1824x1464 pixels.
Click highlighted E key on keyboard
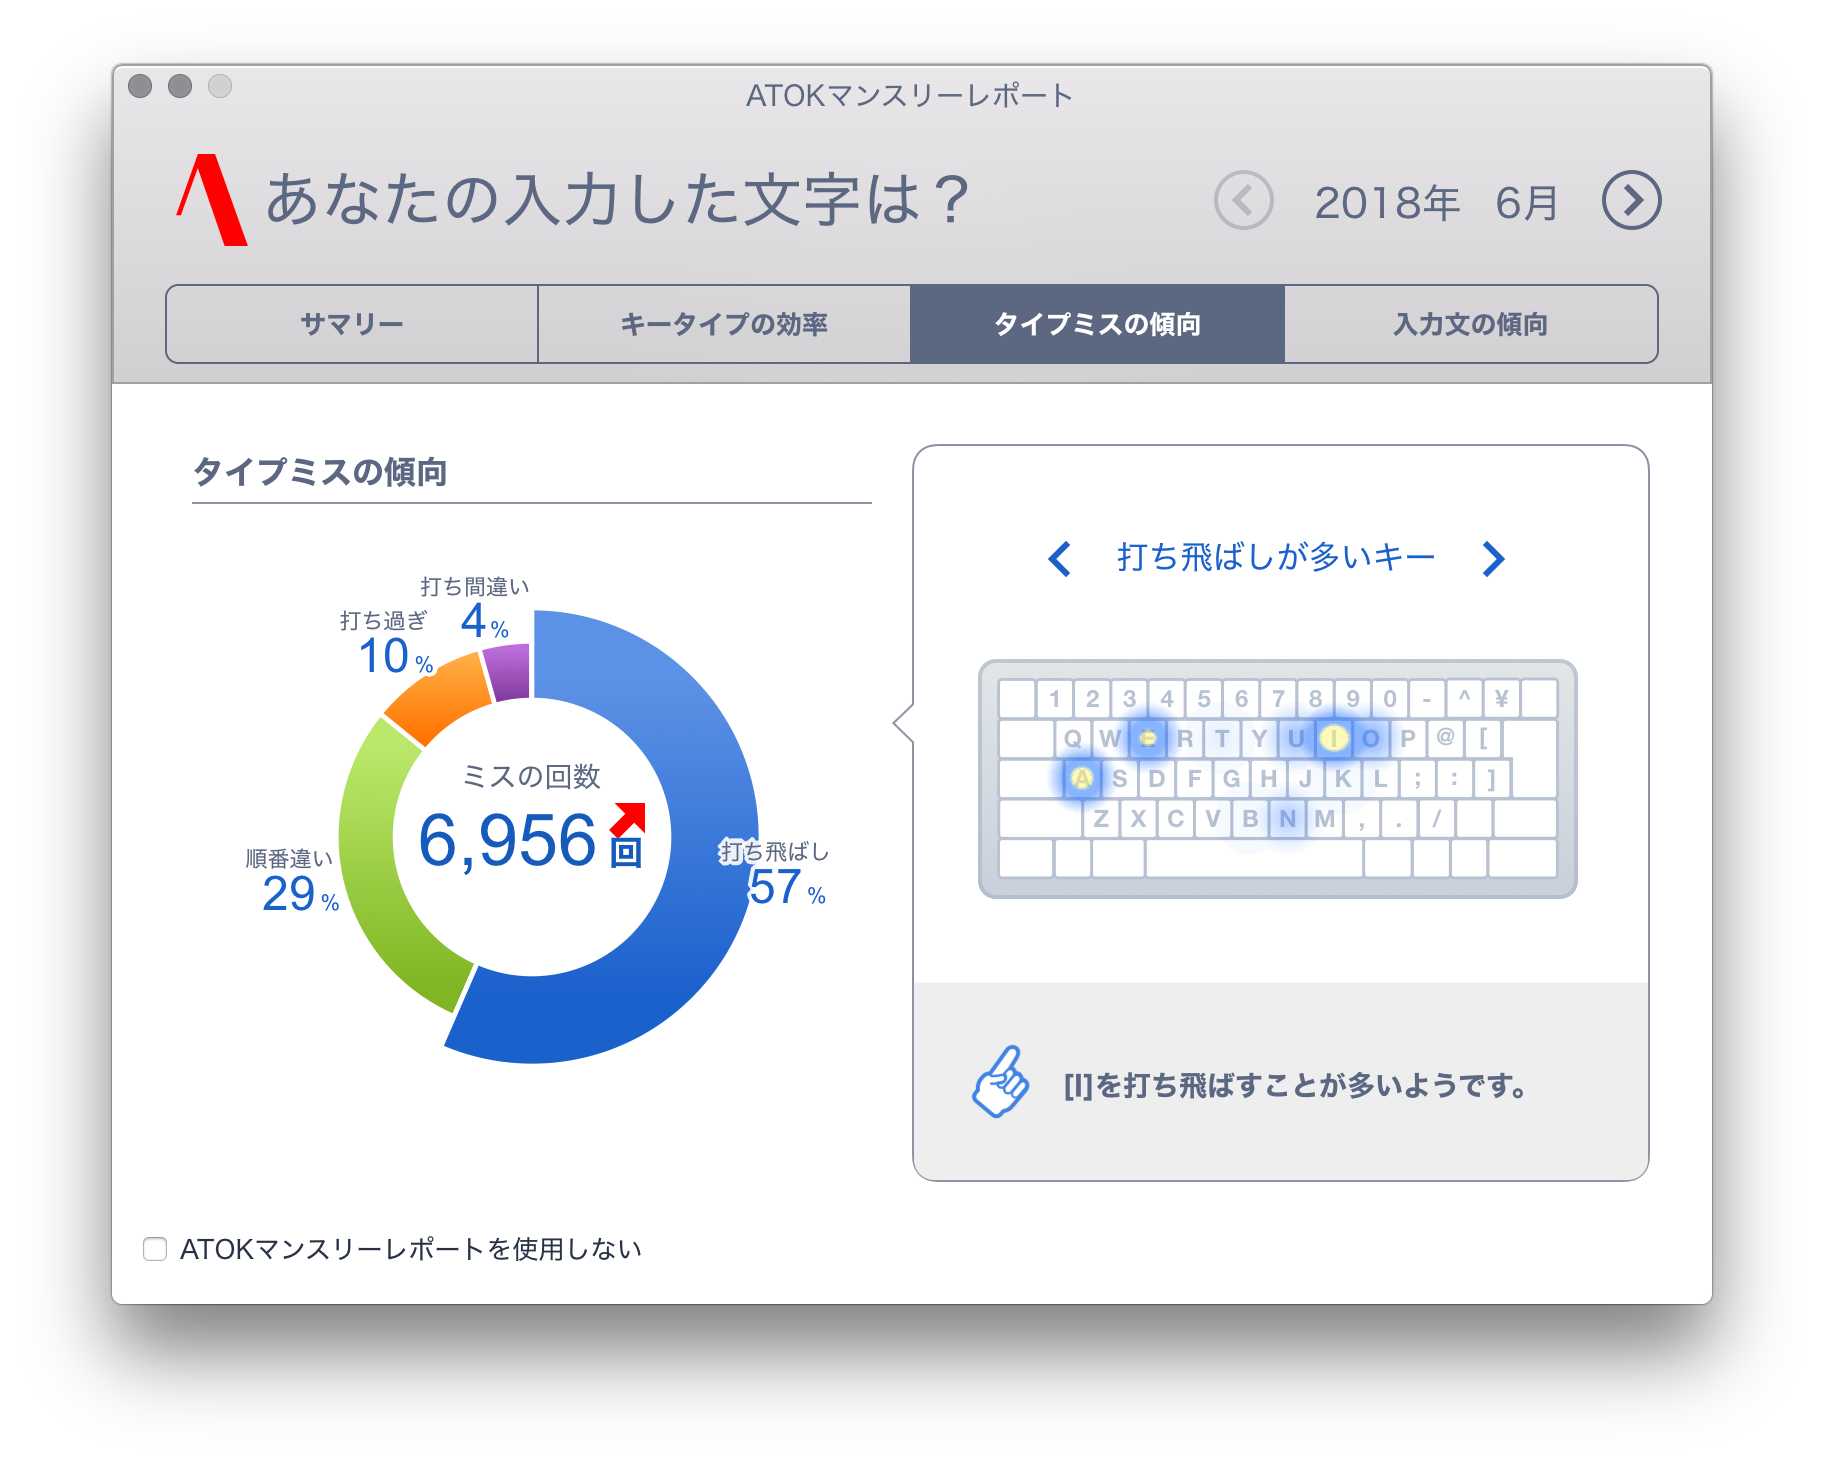(1147, 738)
